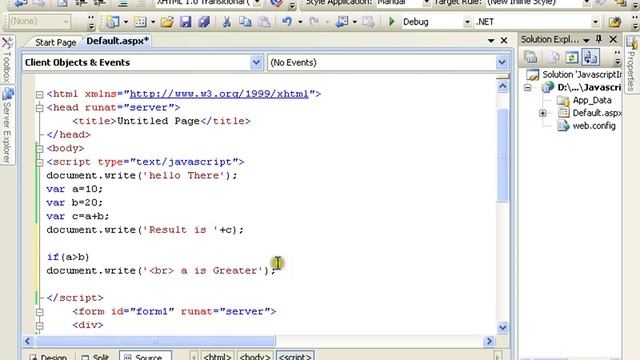The height and width of the screenshot is (360, 640).
Task: Select the <body> tag navigator button
Action: tap(255, 356)
